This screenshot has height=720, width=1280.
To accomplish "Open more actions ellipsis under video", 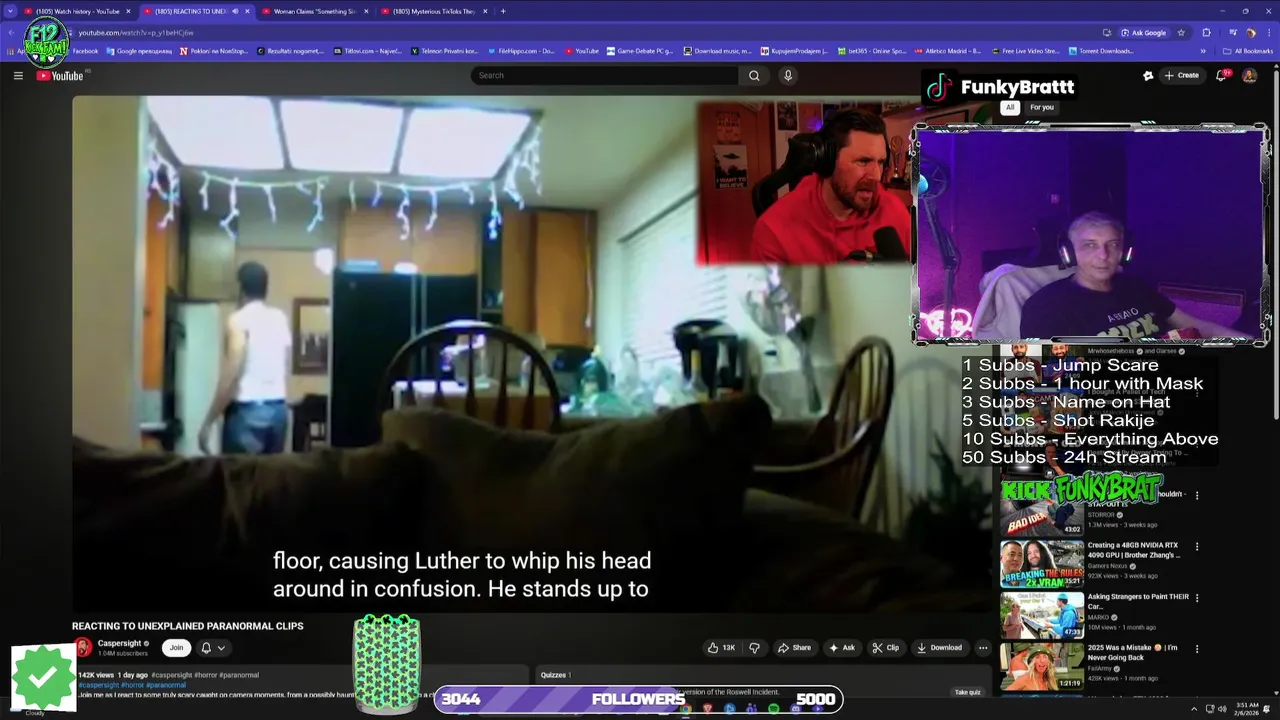I will [x=983, y=647].
